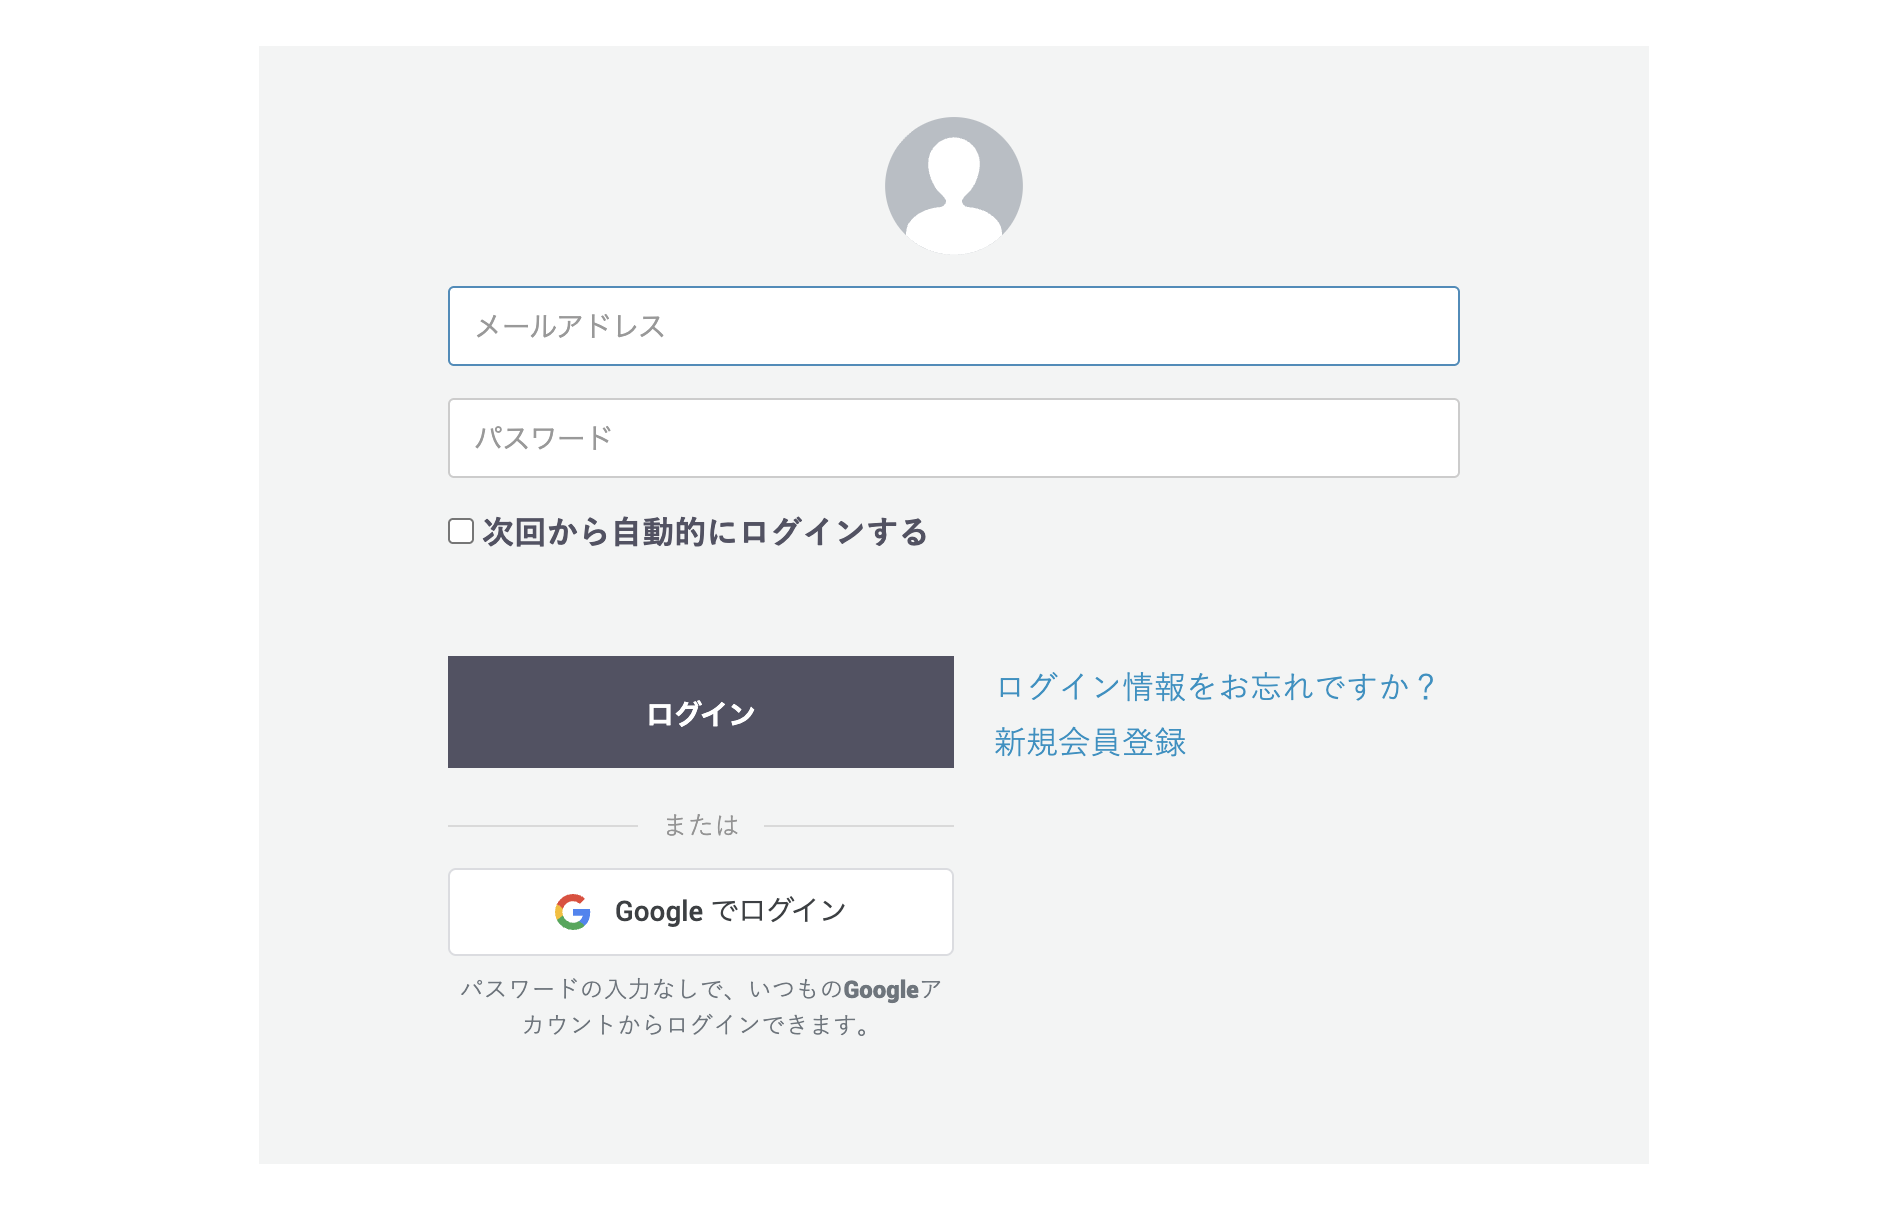The image size is (1890, 1210).
Task: Click the horizontal line left of または
Action: (x=543, y=826)
